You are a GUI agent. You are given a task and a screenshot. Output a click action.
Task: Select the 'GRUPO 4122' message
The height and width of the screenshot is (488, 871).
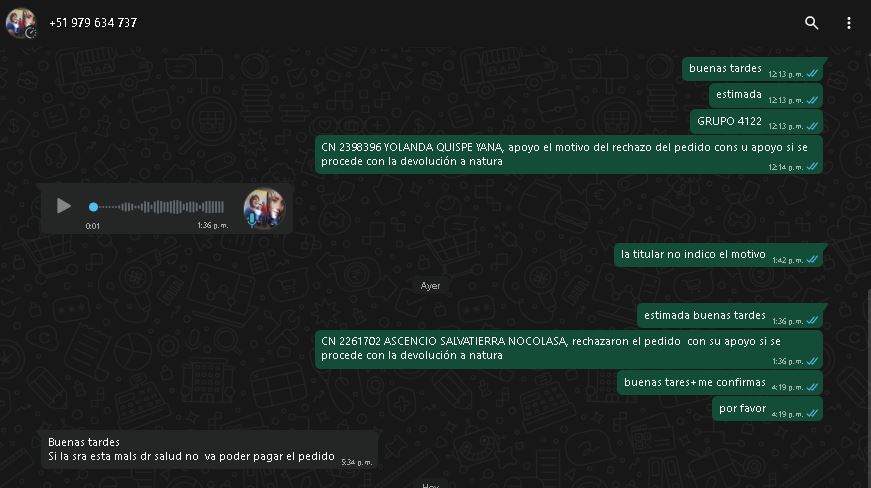click(756, 122)
